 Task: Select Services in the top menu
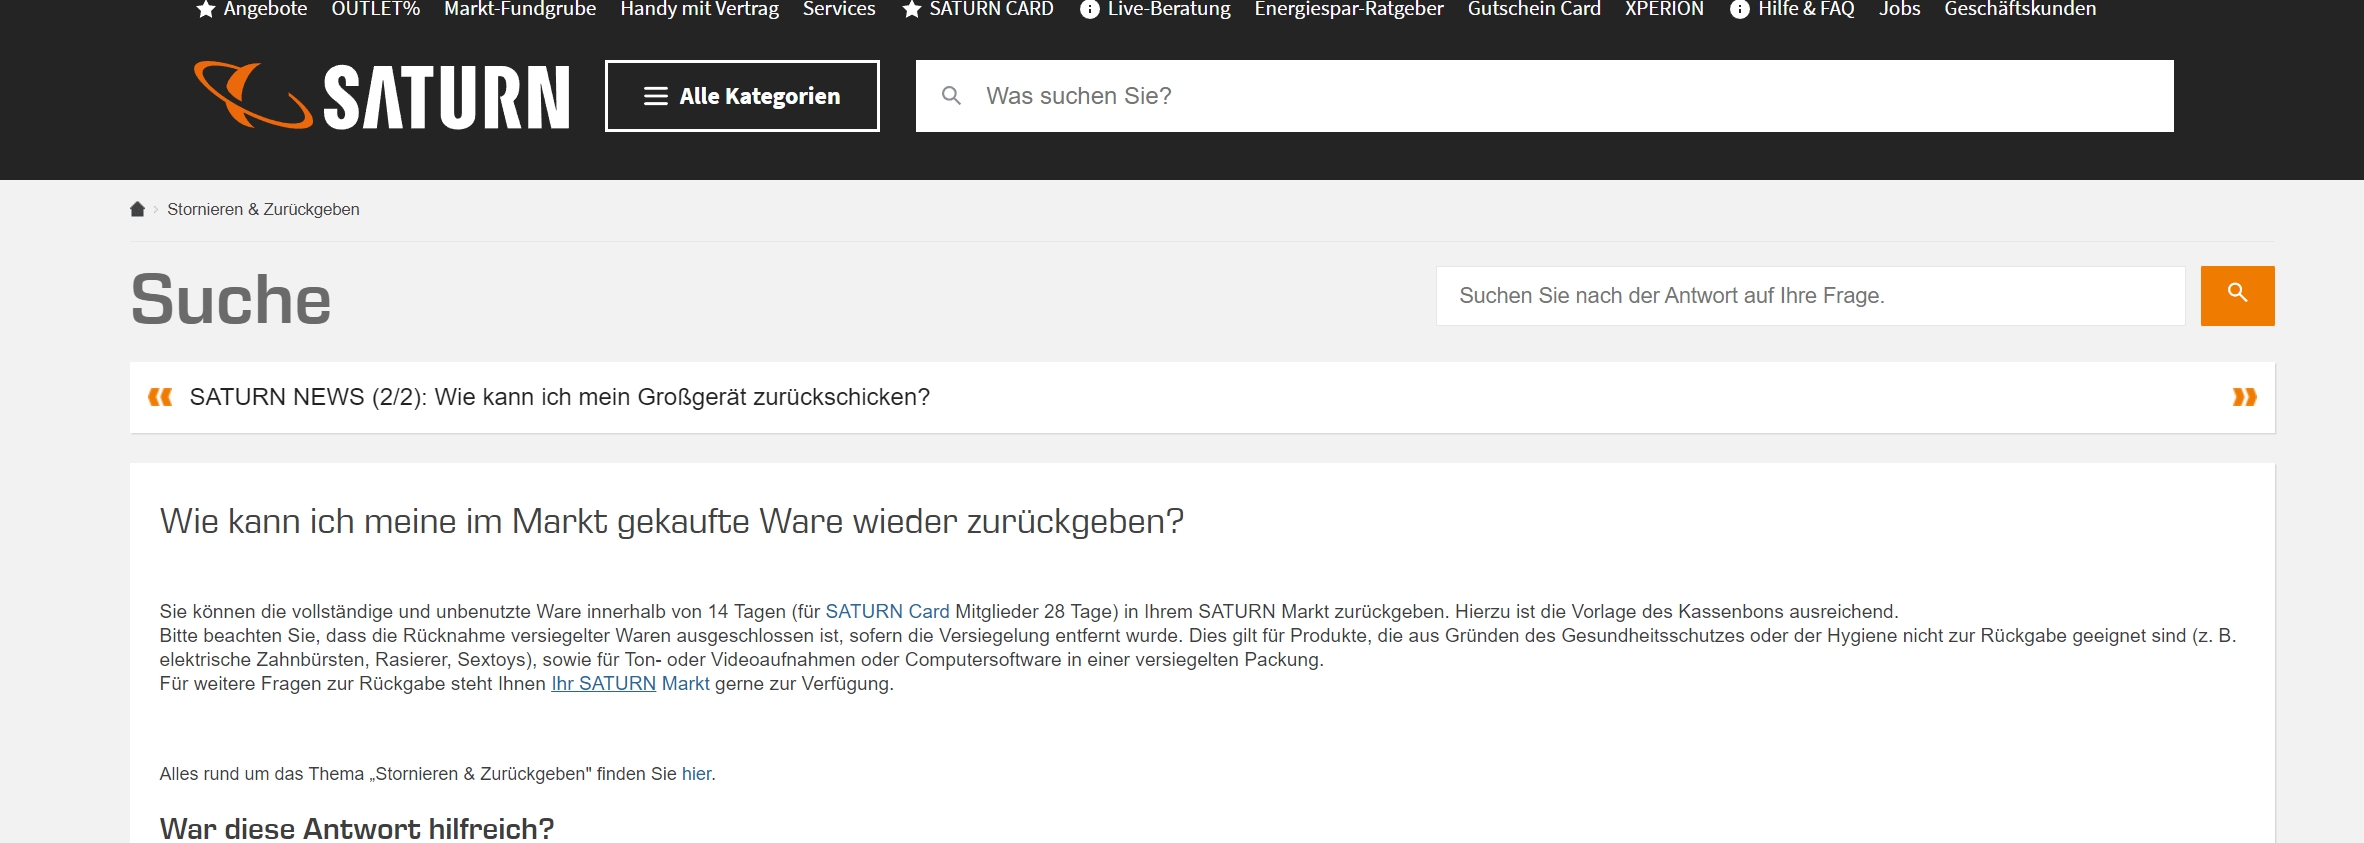click(x=839, y=9)
